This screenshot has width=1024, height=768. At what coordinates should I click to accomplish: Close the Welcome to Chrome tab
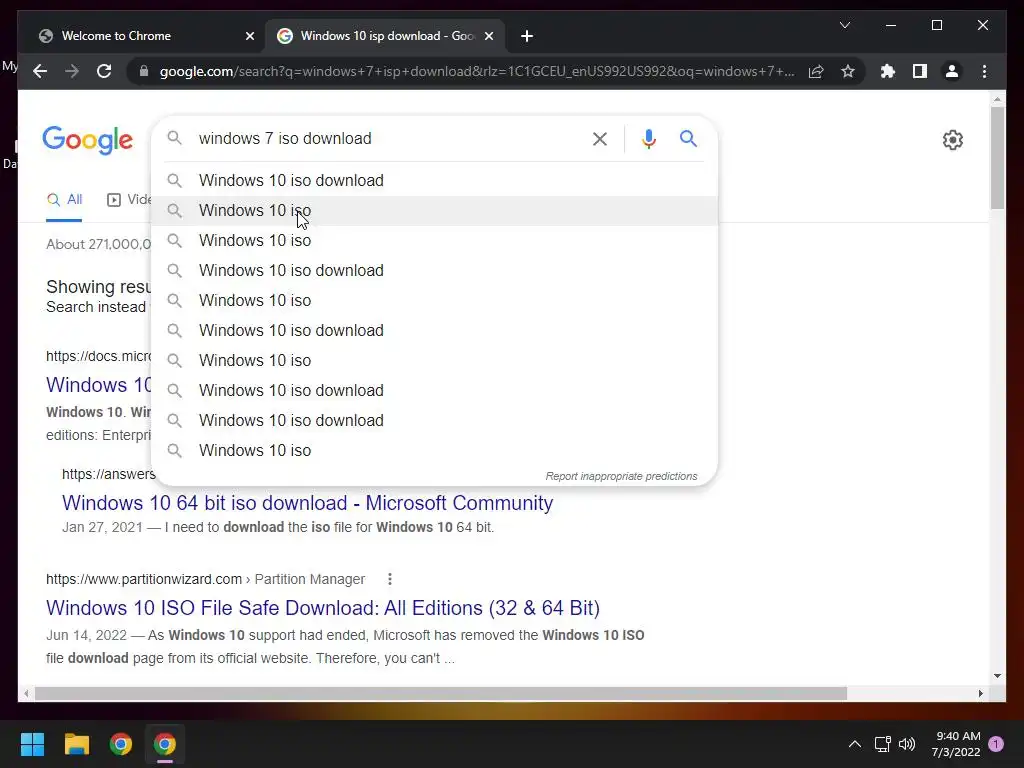[249, 36]
